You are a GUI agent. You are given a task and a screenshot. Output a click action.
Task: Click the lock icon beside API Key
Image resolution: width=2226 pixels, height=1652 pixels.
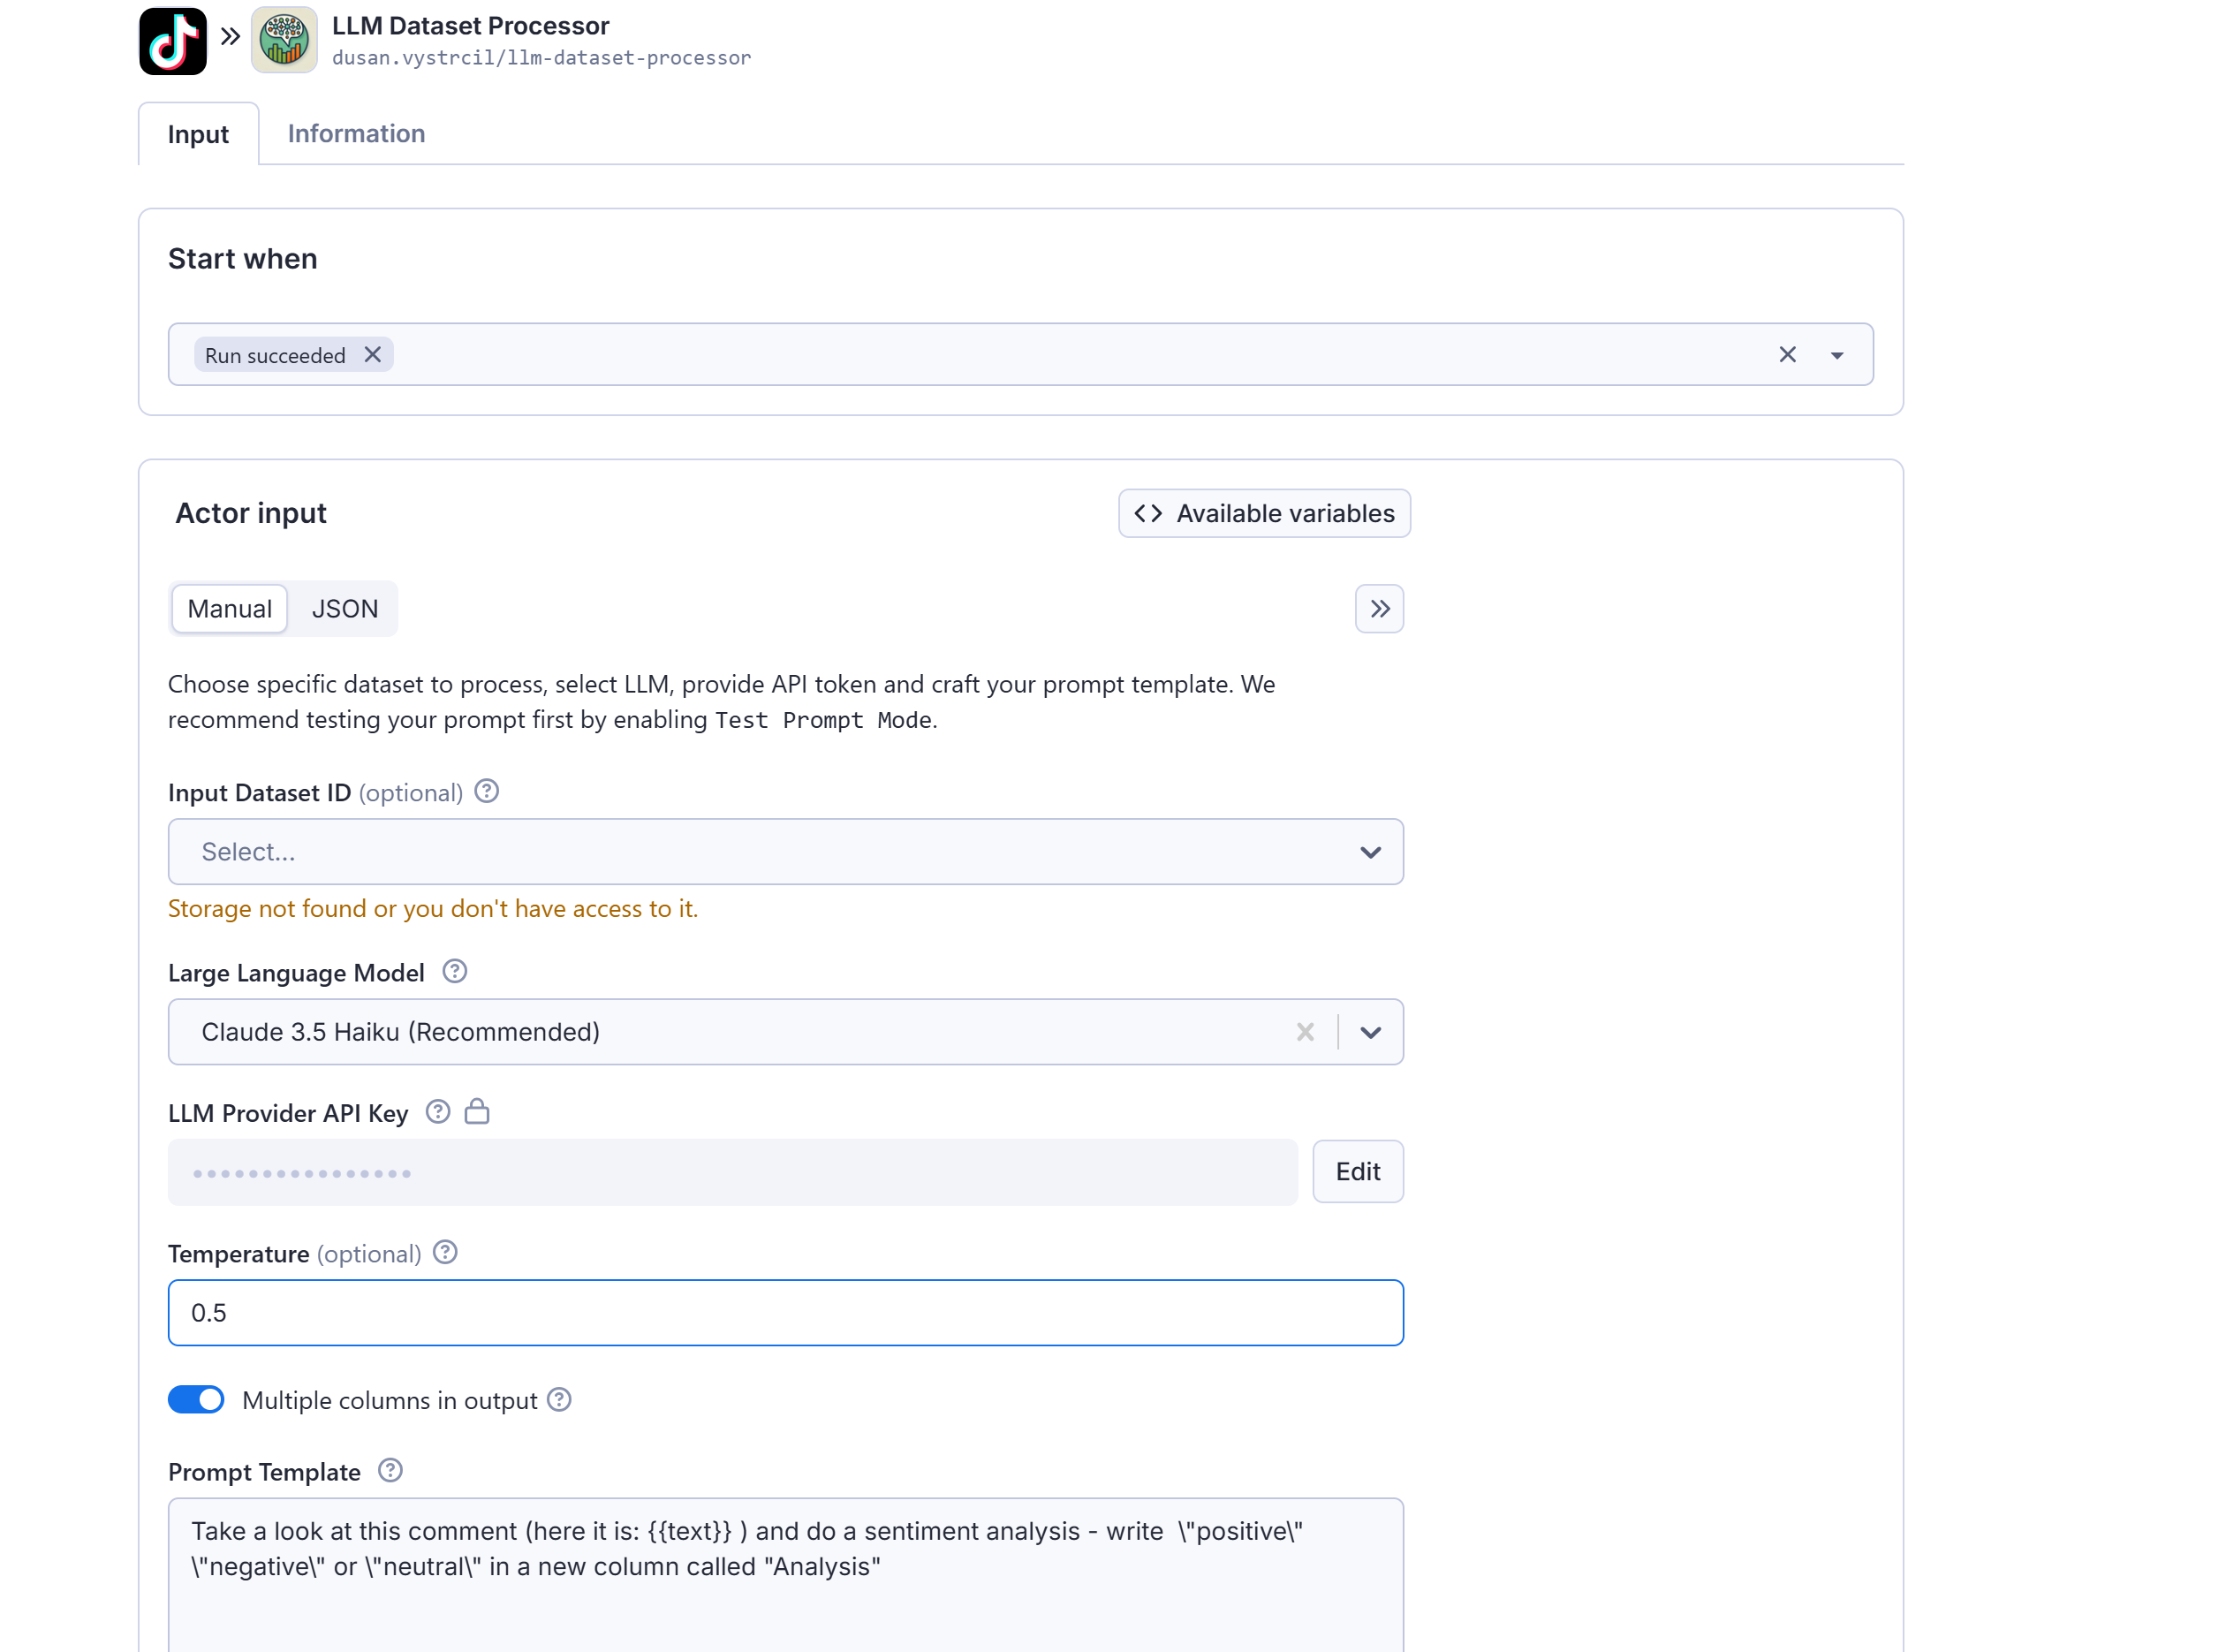(x=477, y=1111)
